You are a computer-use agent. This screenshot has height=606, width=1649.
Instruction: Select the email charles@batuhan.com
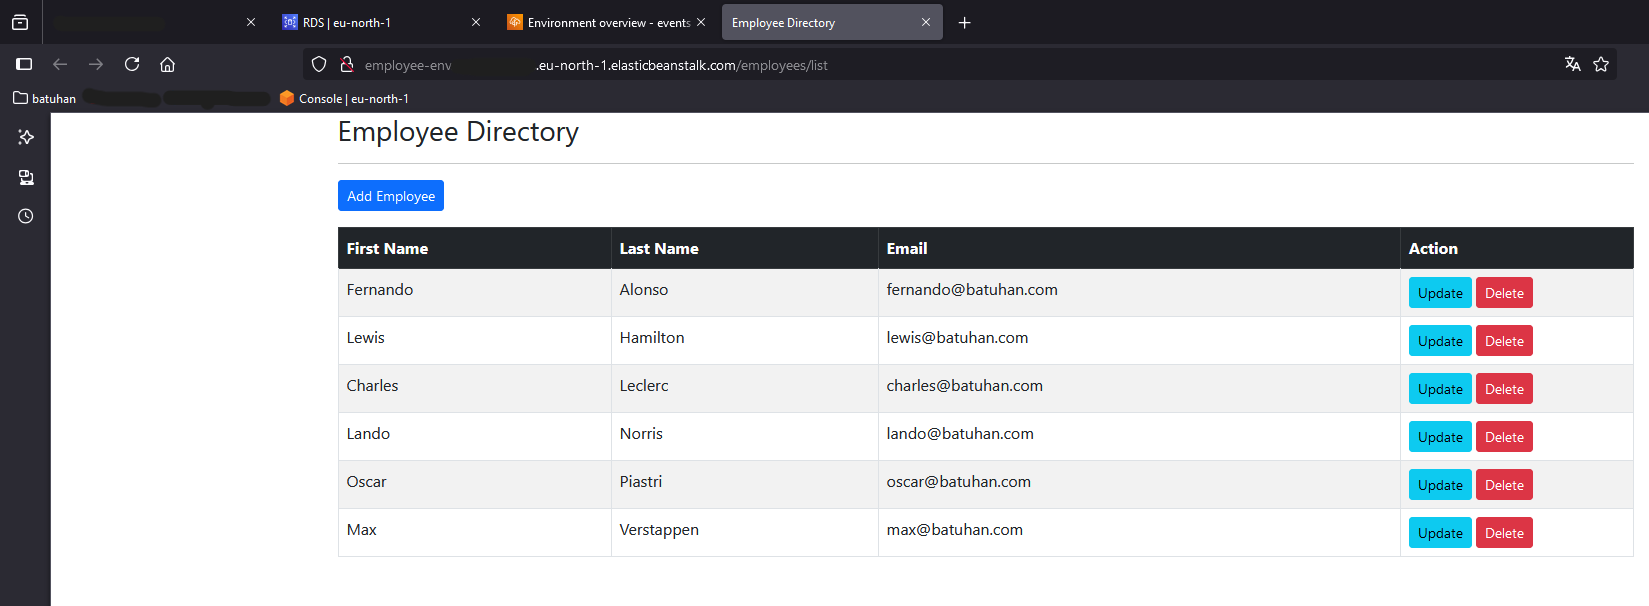tap(964, 386)
